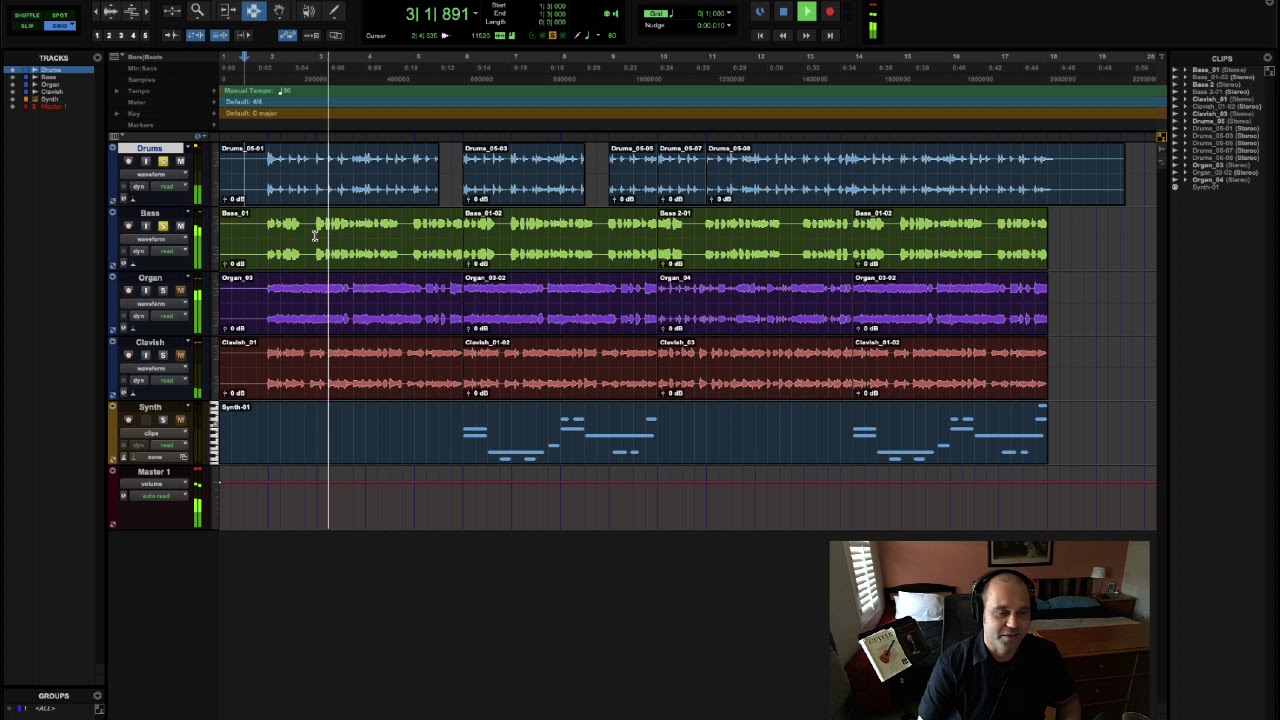Recall zoom preset 5
Viewport: 1280px width, 720px height.
tap(145, 36)
